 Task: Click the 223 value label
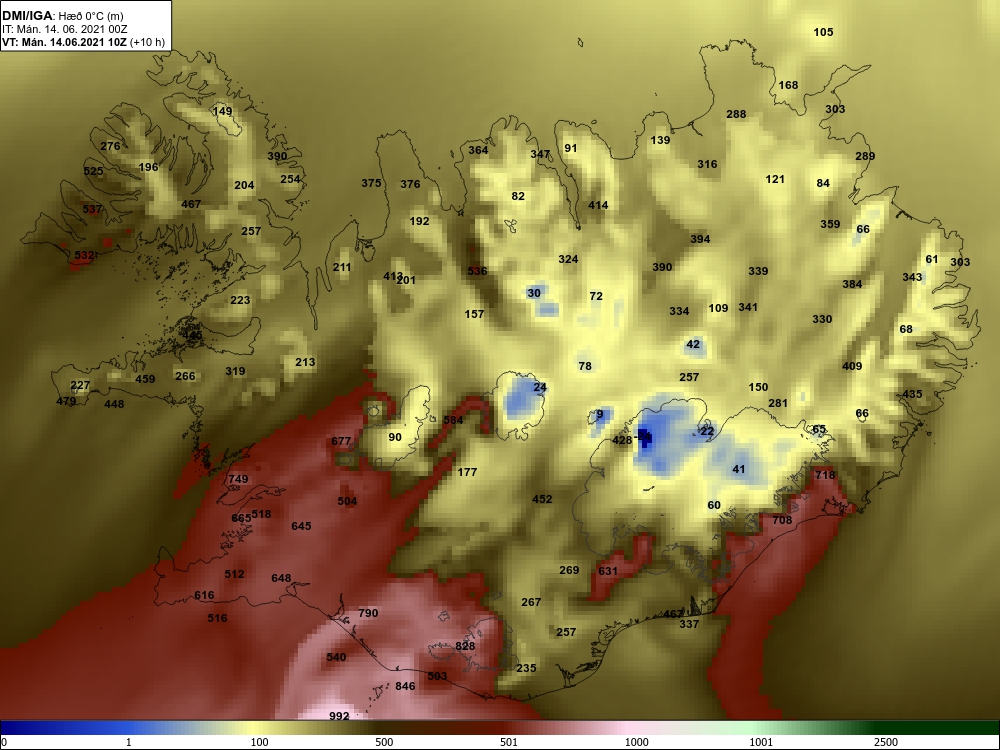pyautogui.click(x=240, y=300)
